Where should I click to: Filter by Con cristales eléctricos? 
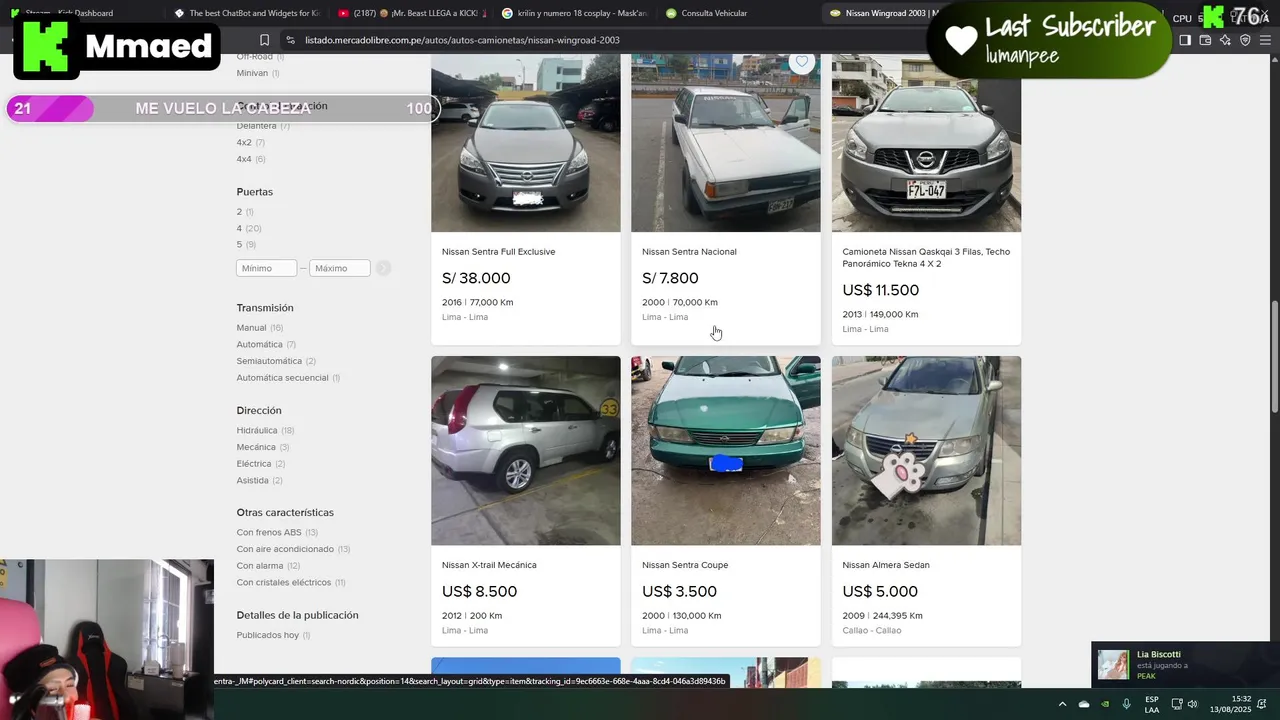[291, 582]
